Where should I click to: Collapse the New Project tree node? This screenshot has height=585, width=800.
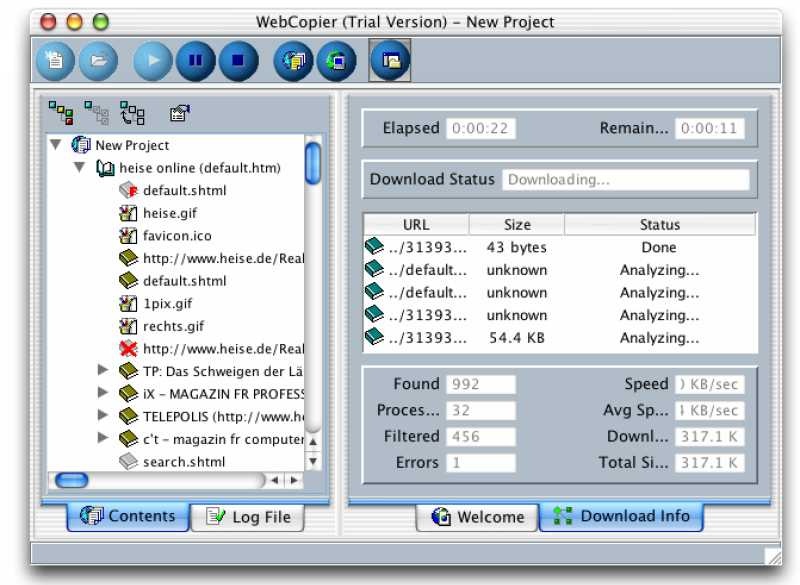(x=56, y=145)
